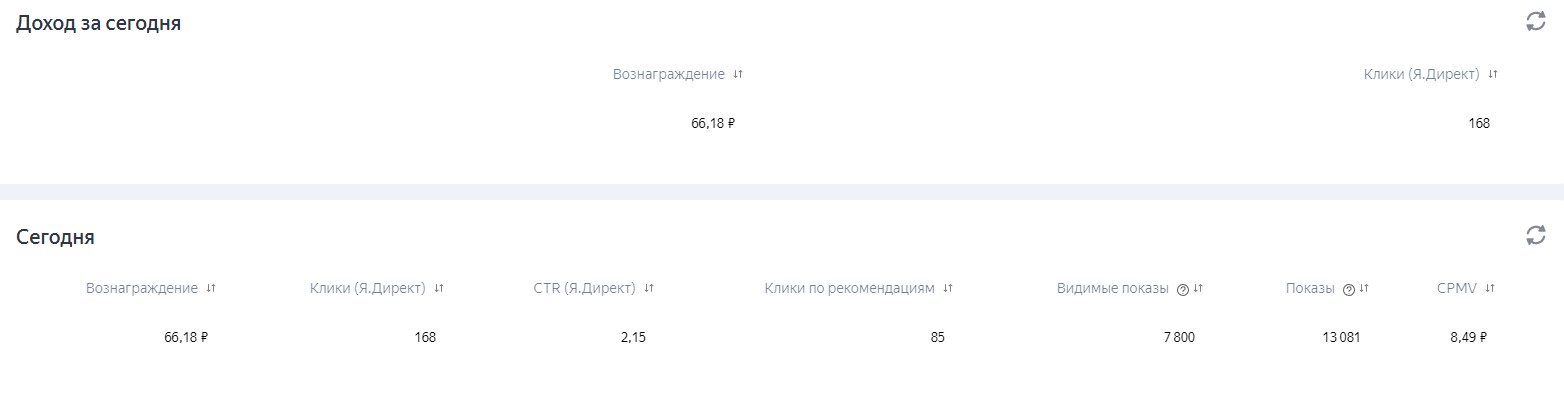Viewport: 1564px width, 395px height.
Task: Click sort arrows beside Клики (Я.Директ) in Сегодня widget
Action: [439, 288]
